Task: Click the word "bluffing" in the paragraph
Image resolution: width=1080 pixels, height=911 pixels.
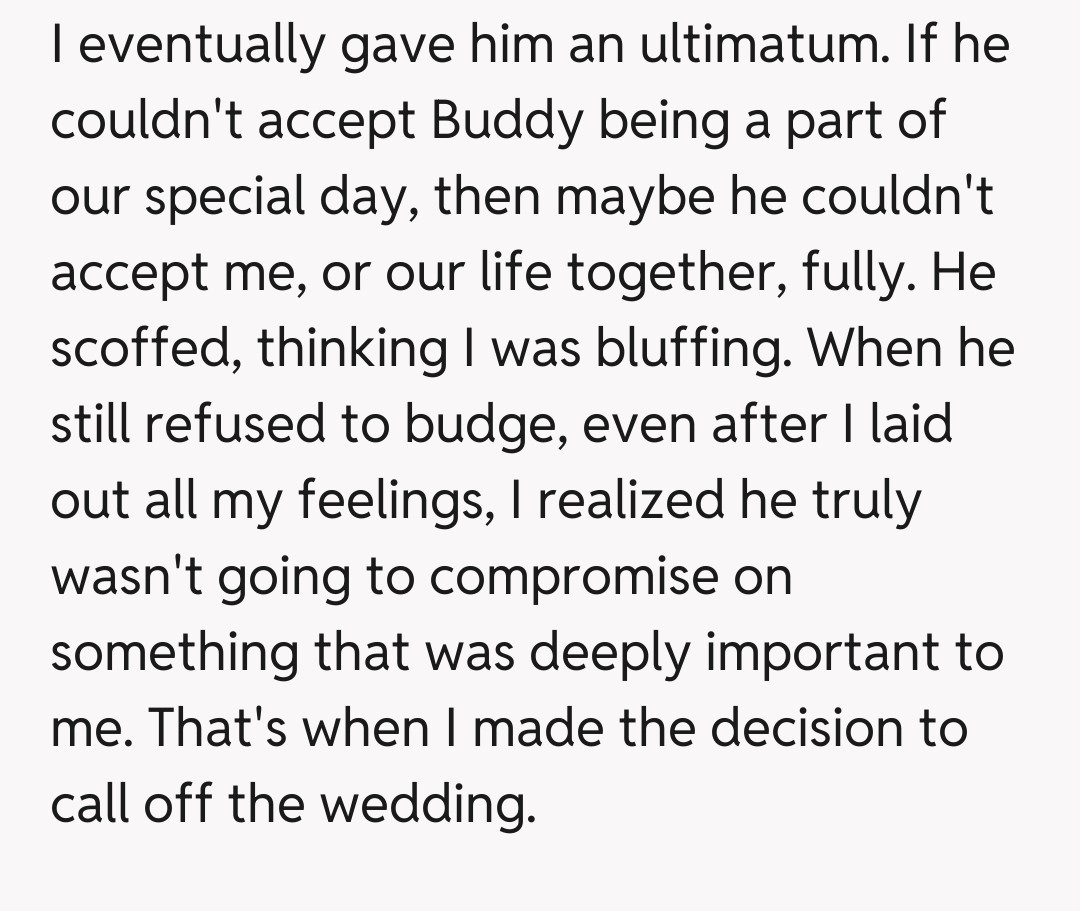Action: 689,350
